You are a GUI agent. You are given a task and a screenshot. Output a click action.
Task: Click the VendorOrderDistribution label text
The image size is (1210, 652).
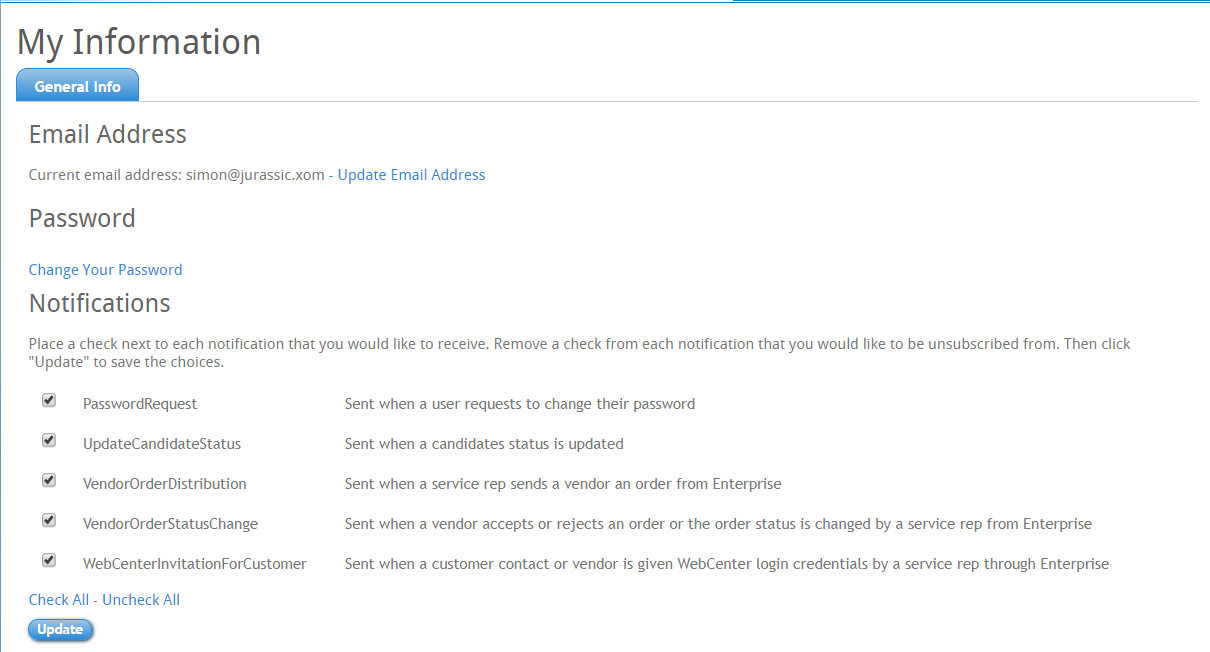(x=164, y=484)
